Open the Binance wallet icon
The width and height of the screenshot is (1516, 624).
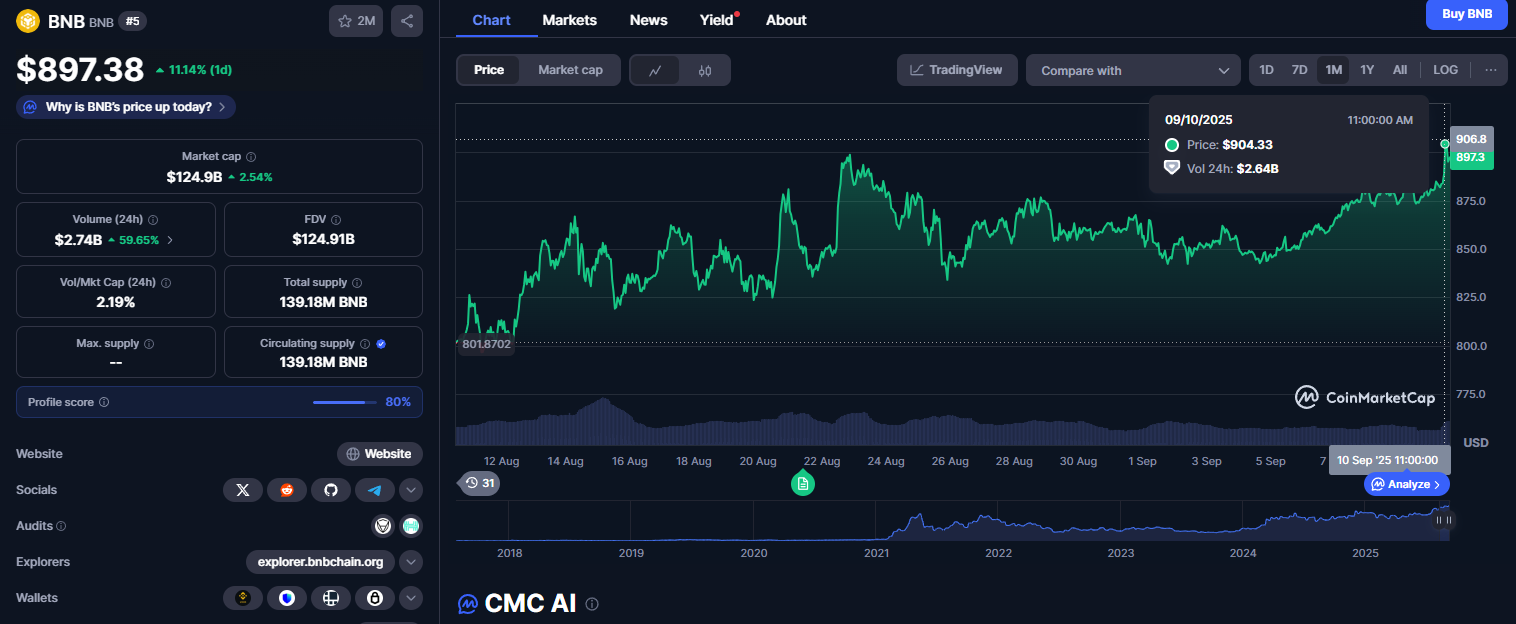243,598
